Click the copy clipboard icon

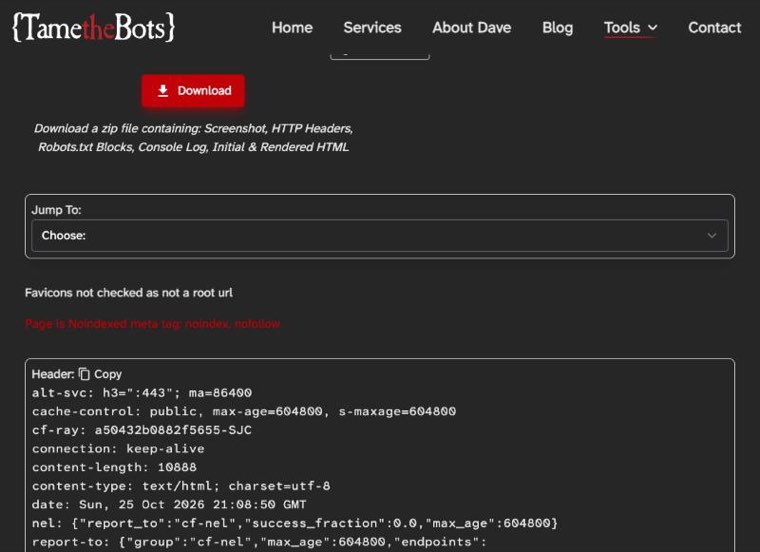(x=84, y=374)
